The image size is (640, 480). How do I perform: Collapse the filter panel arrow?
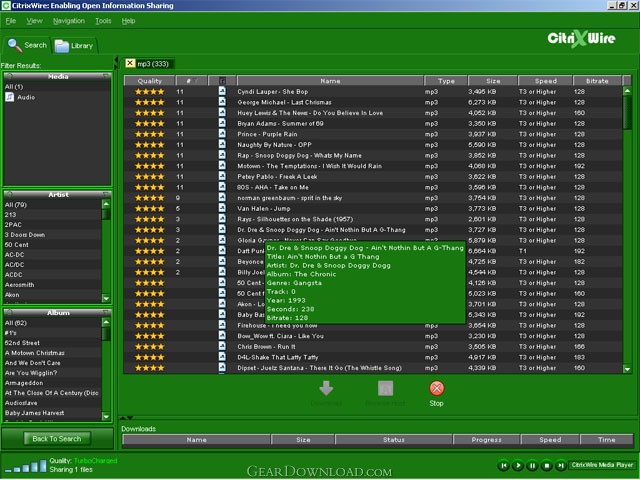click(x=116, y=62)
